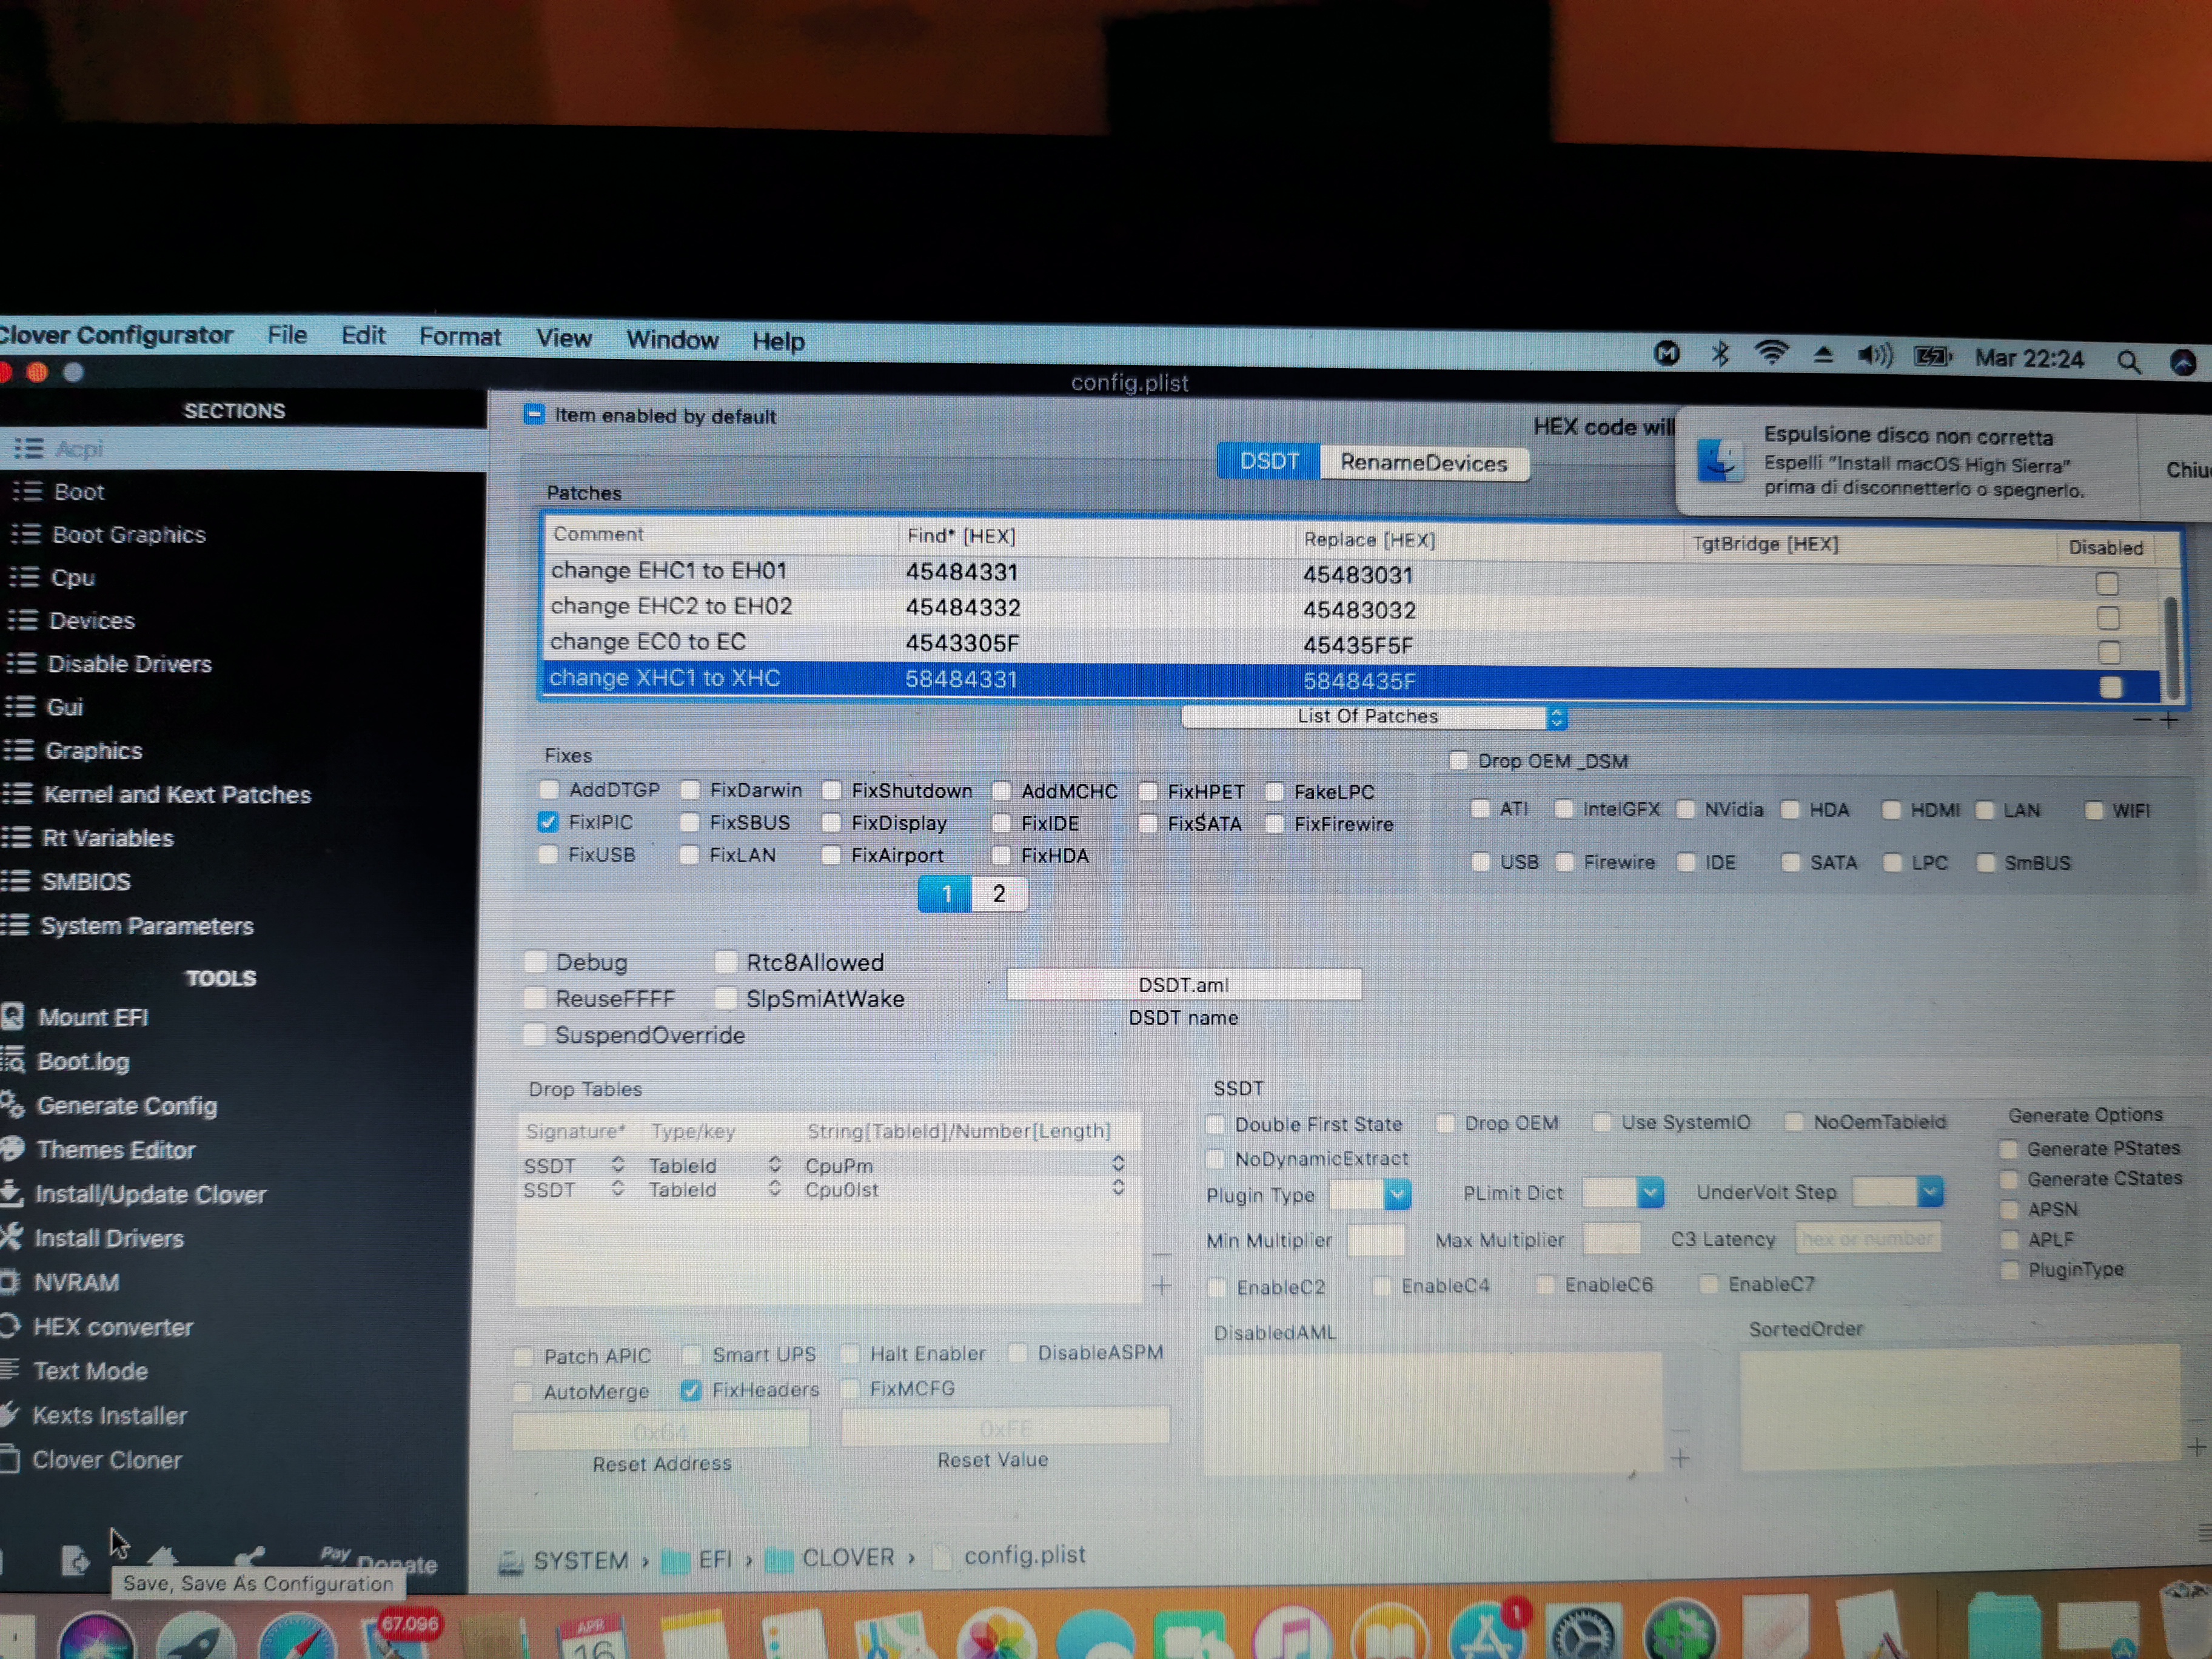
Task: Switch to Fixes page 2
Action: [998, 894]
